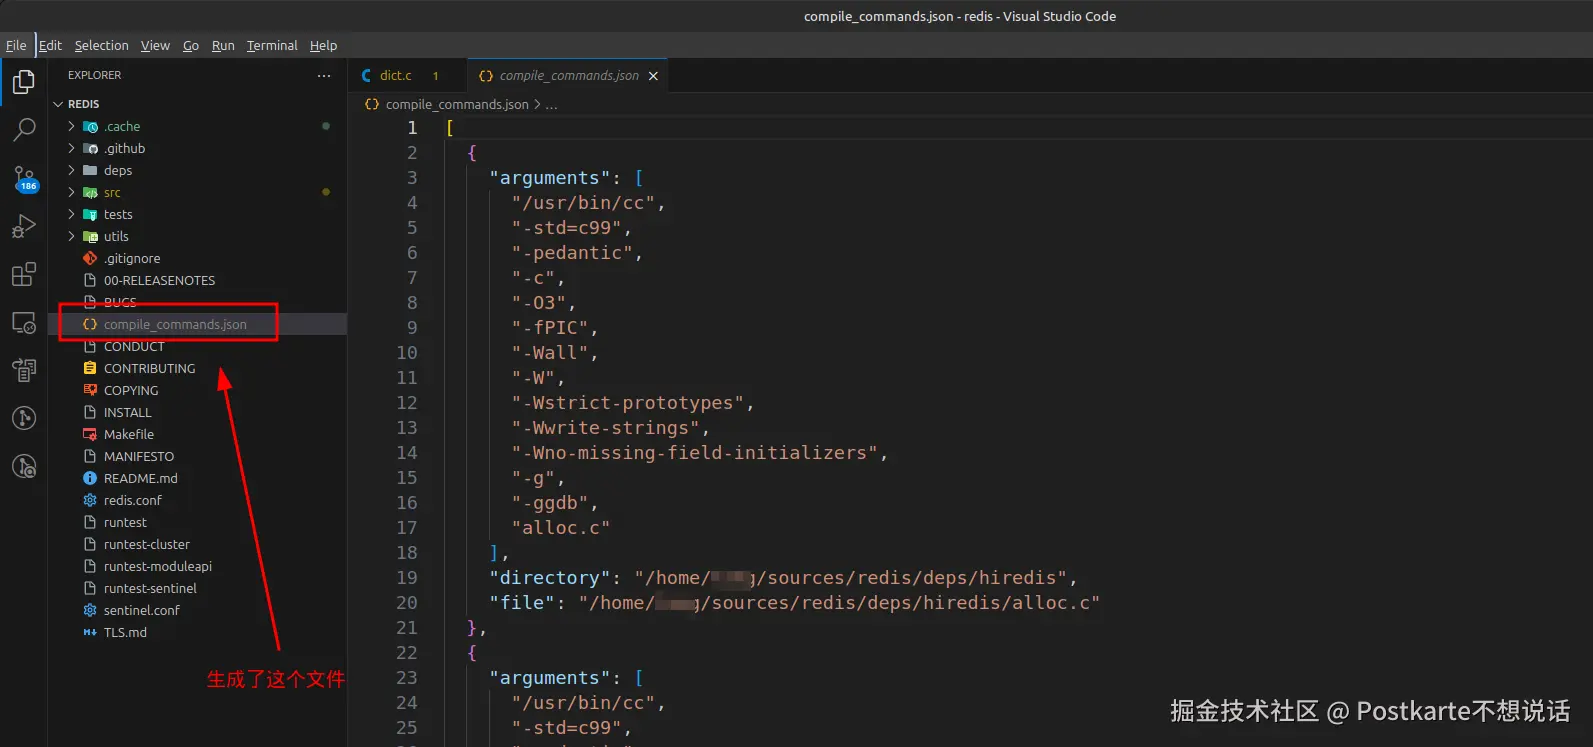Click the EXPLORER panel title
The image size is (1593, 747).
(x=94, y=75)
